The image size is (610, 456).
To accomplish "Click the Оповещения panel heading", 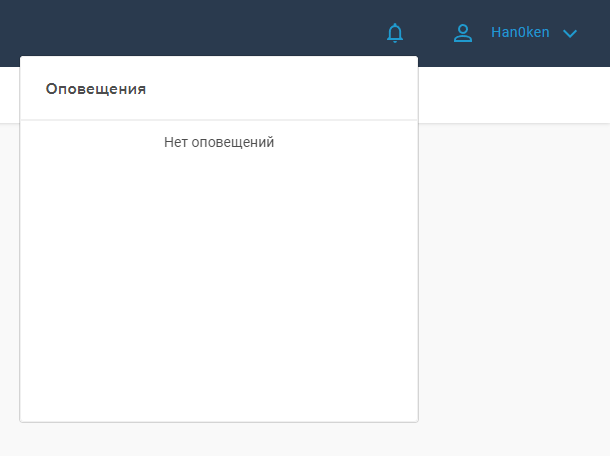I will click(96, 89).
